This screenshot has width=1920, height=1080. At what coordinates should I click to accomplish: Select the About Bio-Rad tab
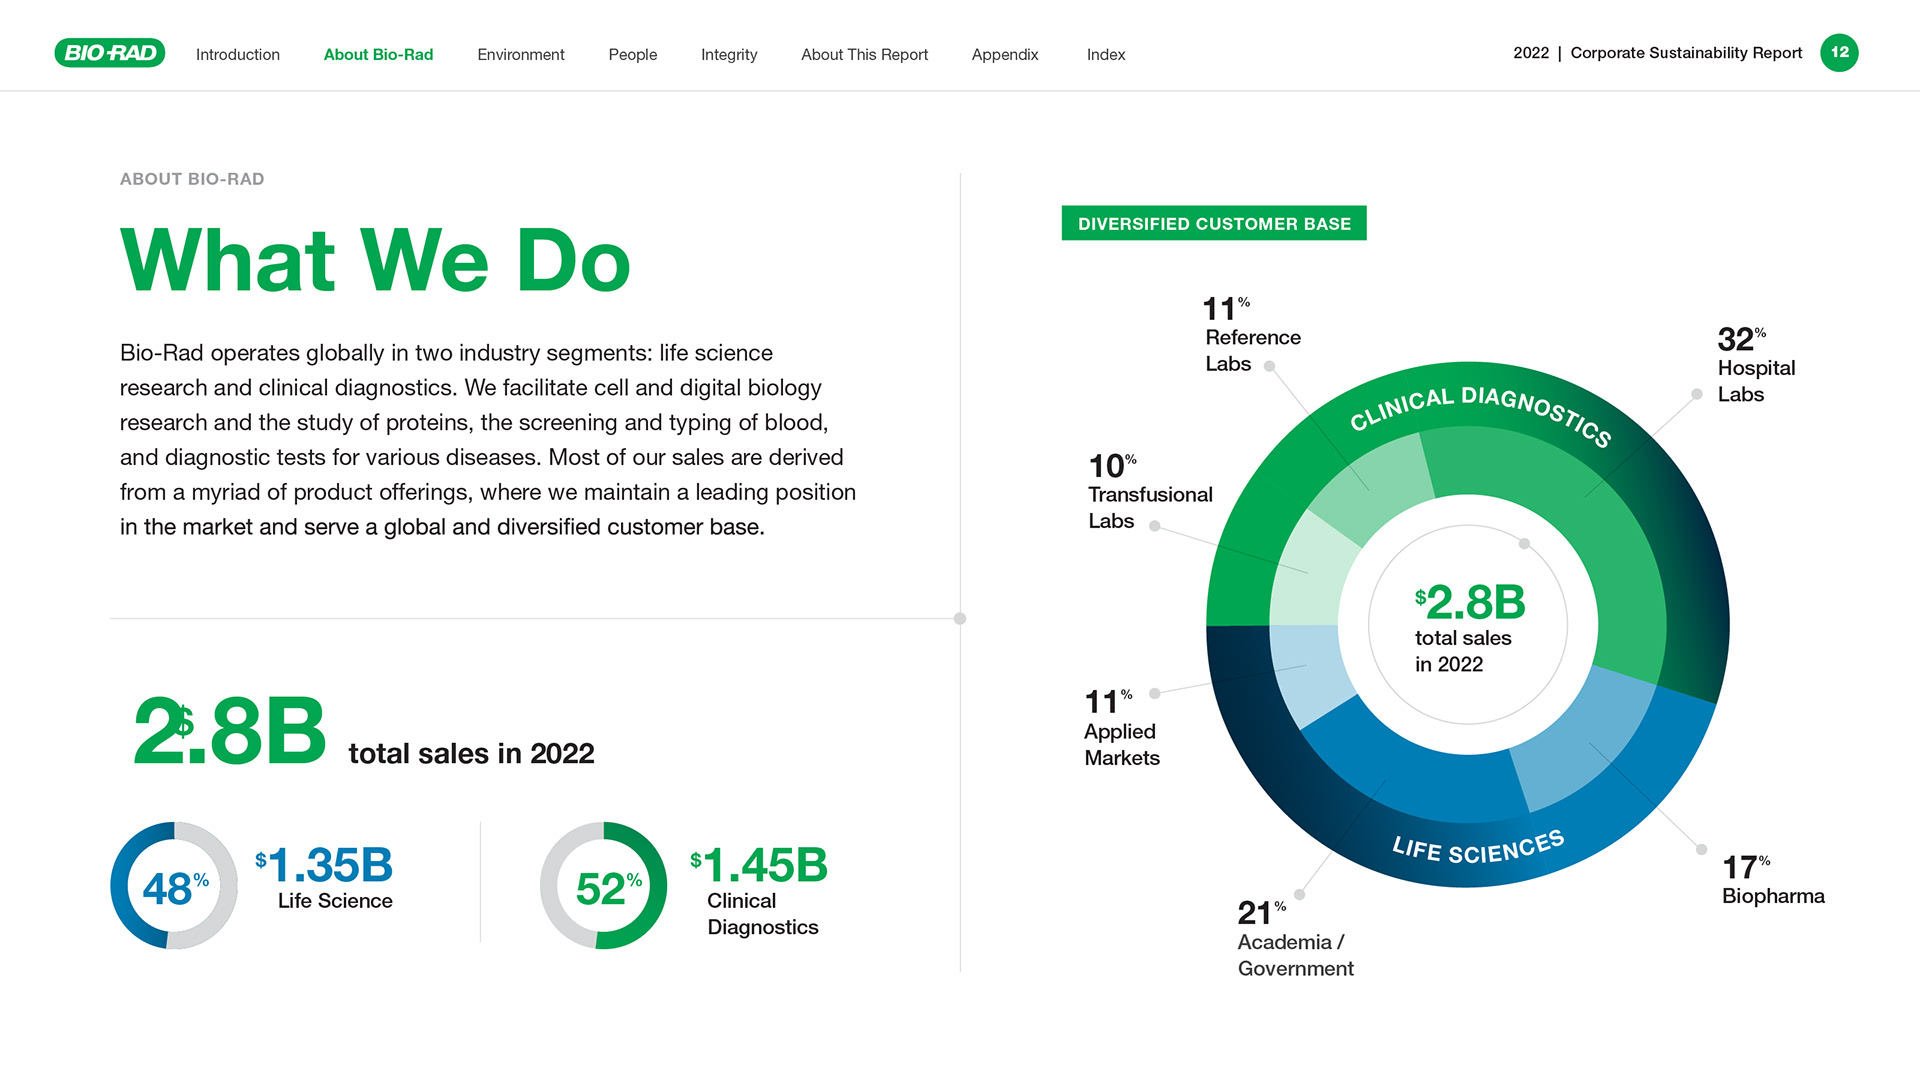pos(378,55)
